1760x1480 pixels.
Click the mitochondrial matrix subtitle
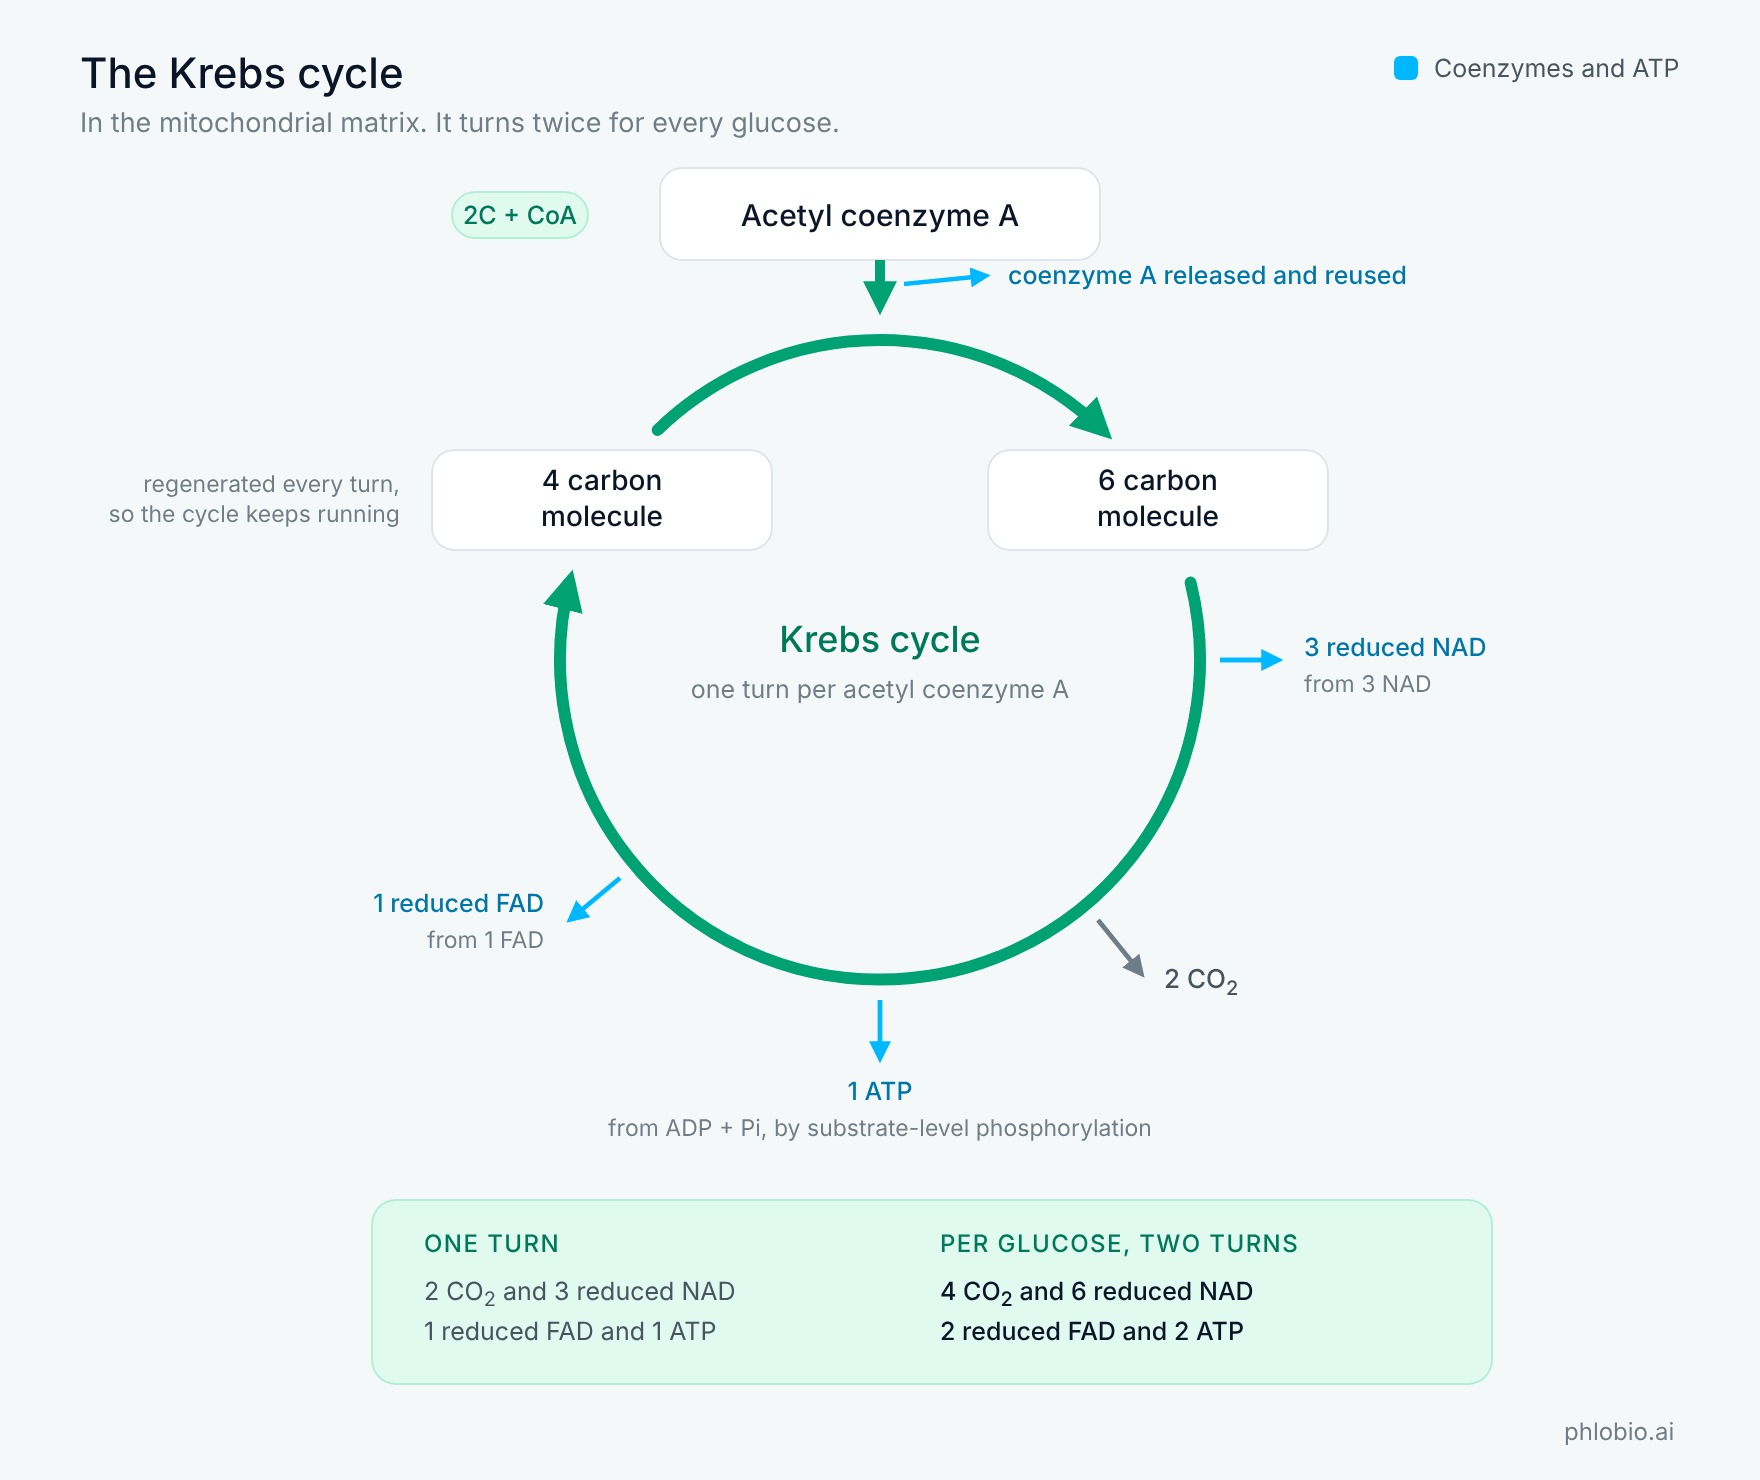tap(460, 123)
